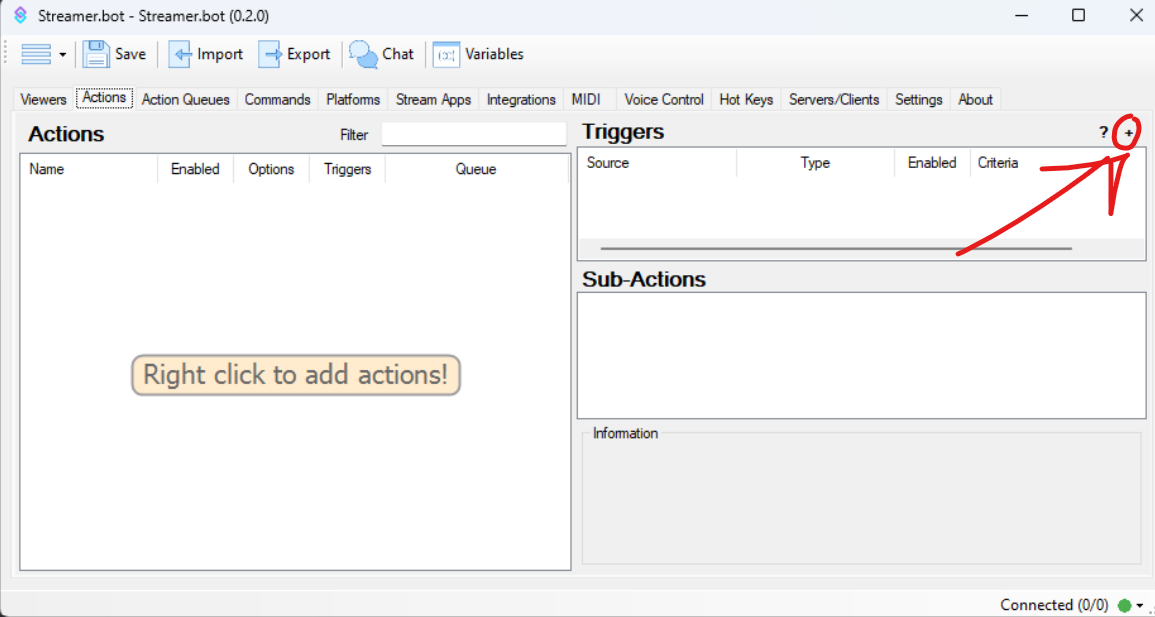The image size is (1155, 617).
Task: Switch to the Stream Apps tab
Action: (x=433, y=99)
